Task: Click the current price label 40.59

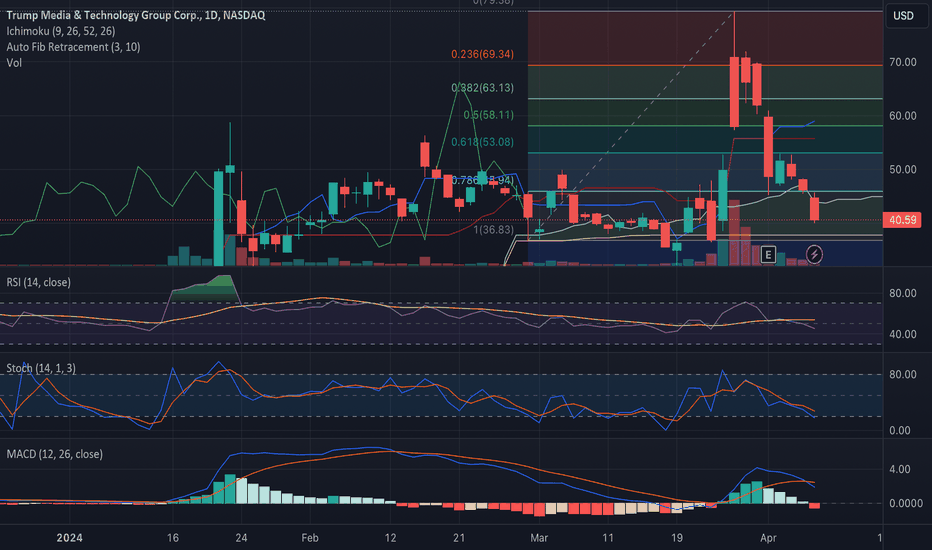Action: pos(902,220)
